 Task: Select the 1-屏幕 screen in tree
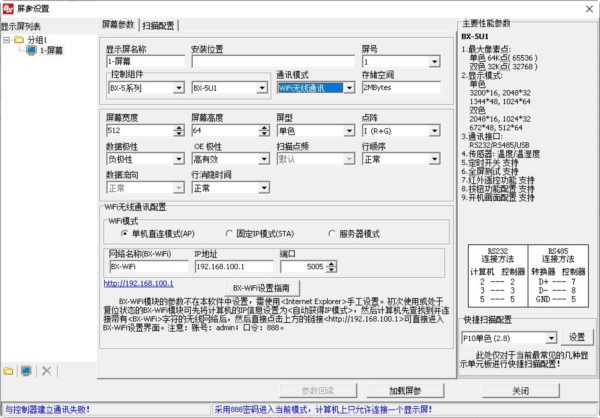tap(53, 50)
